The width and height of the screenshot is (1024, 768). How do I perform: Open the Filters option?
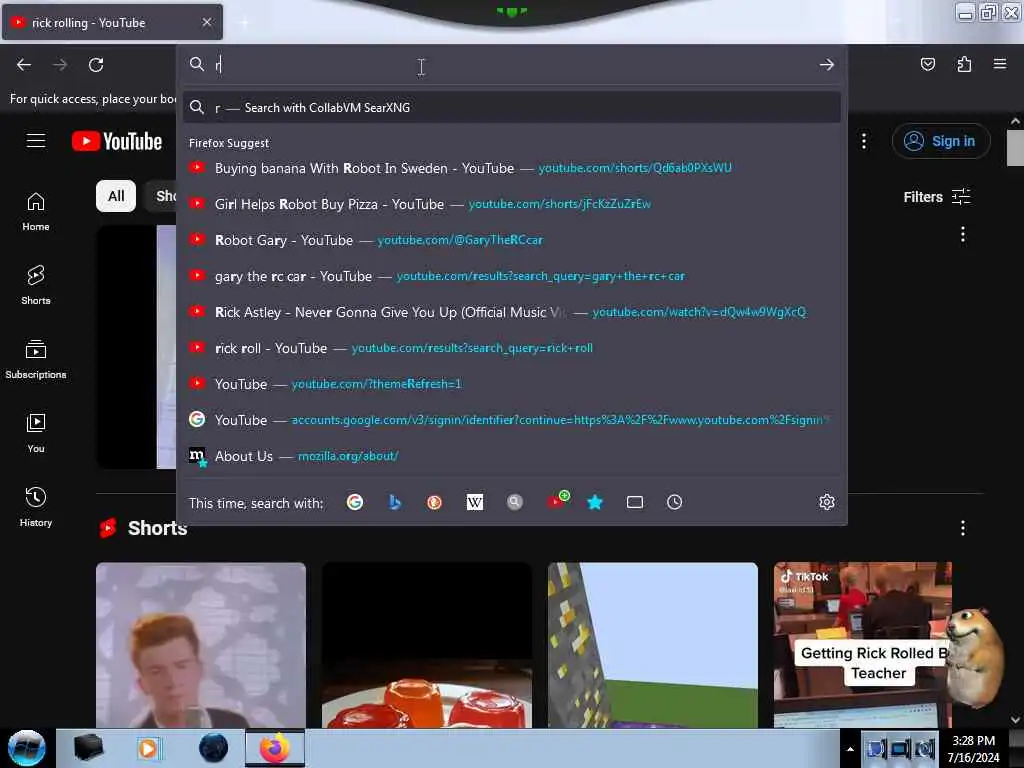(x=937, y=197)
